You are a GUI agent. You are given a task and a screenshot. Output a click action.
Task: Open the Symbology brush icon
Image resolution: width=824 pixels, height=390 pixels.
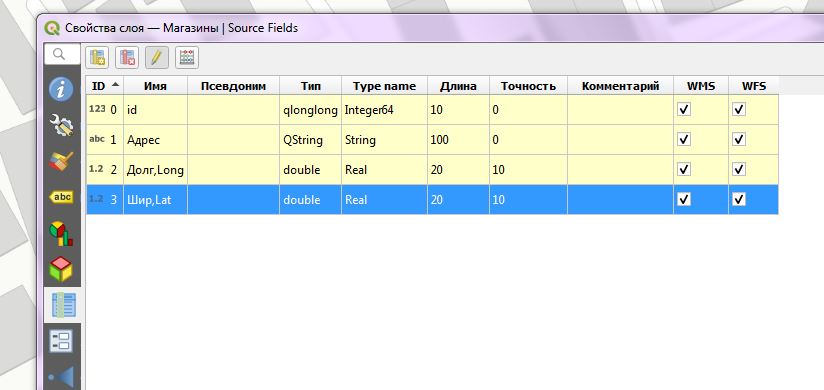(61, 161)
